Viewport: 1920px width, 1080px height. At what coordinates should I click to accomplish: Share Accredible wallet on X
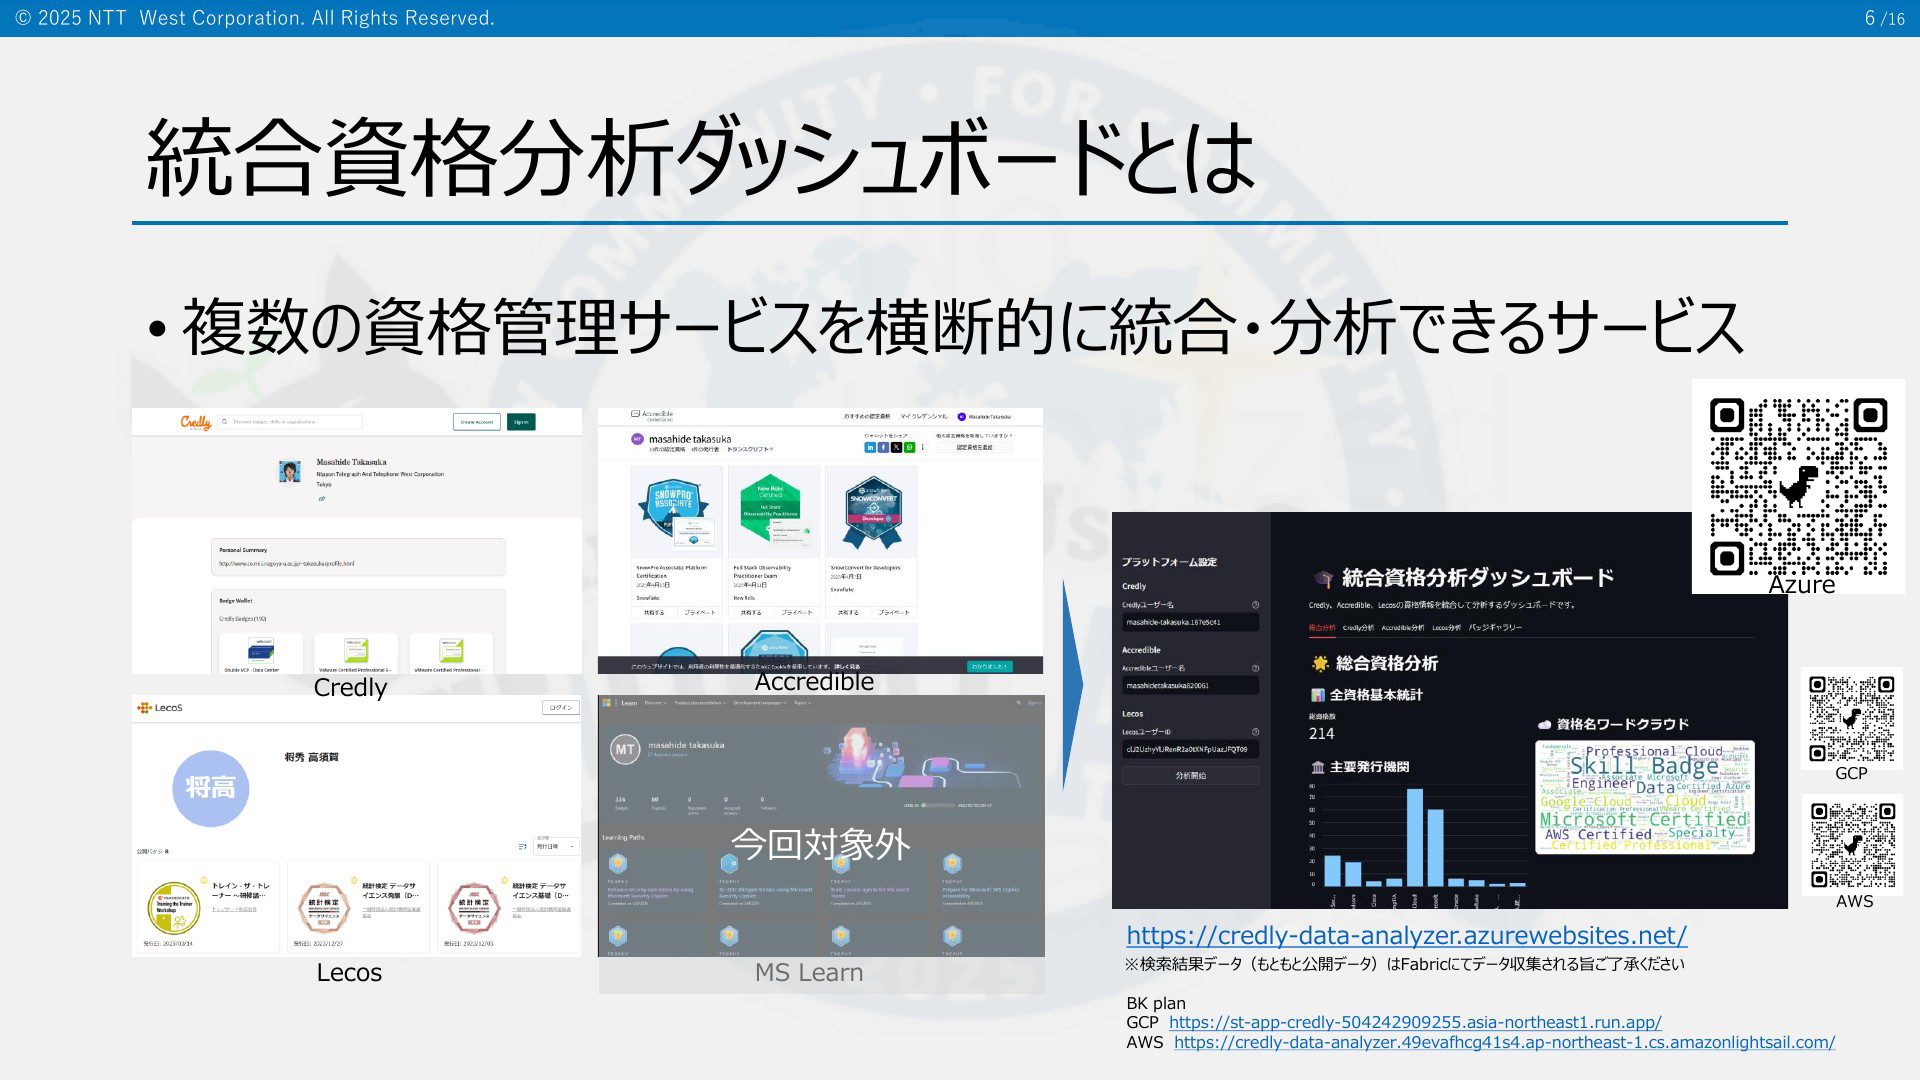896,447
